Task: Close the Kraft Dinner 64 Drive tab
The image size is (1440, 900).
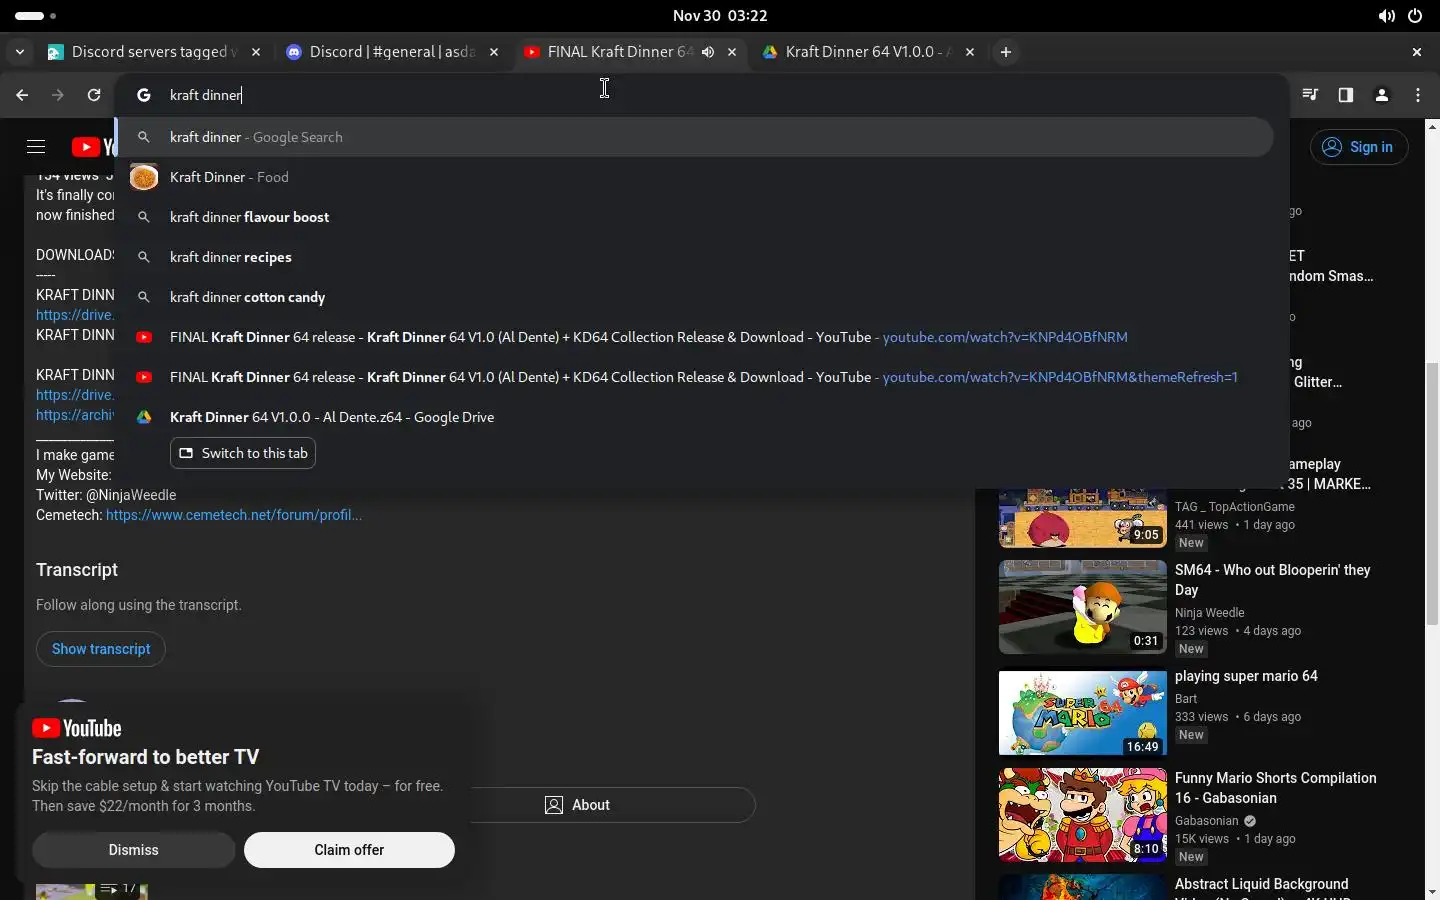Action: point(970,52)
